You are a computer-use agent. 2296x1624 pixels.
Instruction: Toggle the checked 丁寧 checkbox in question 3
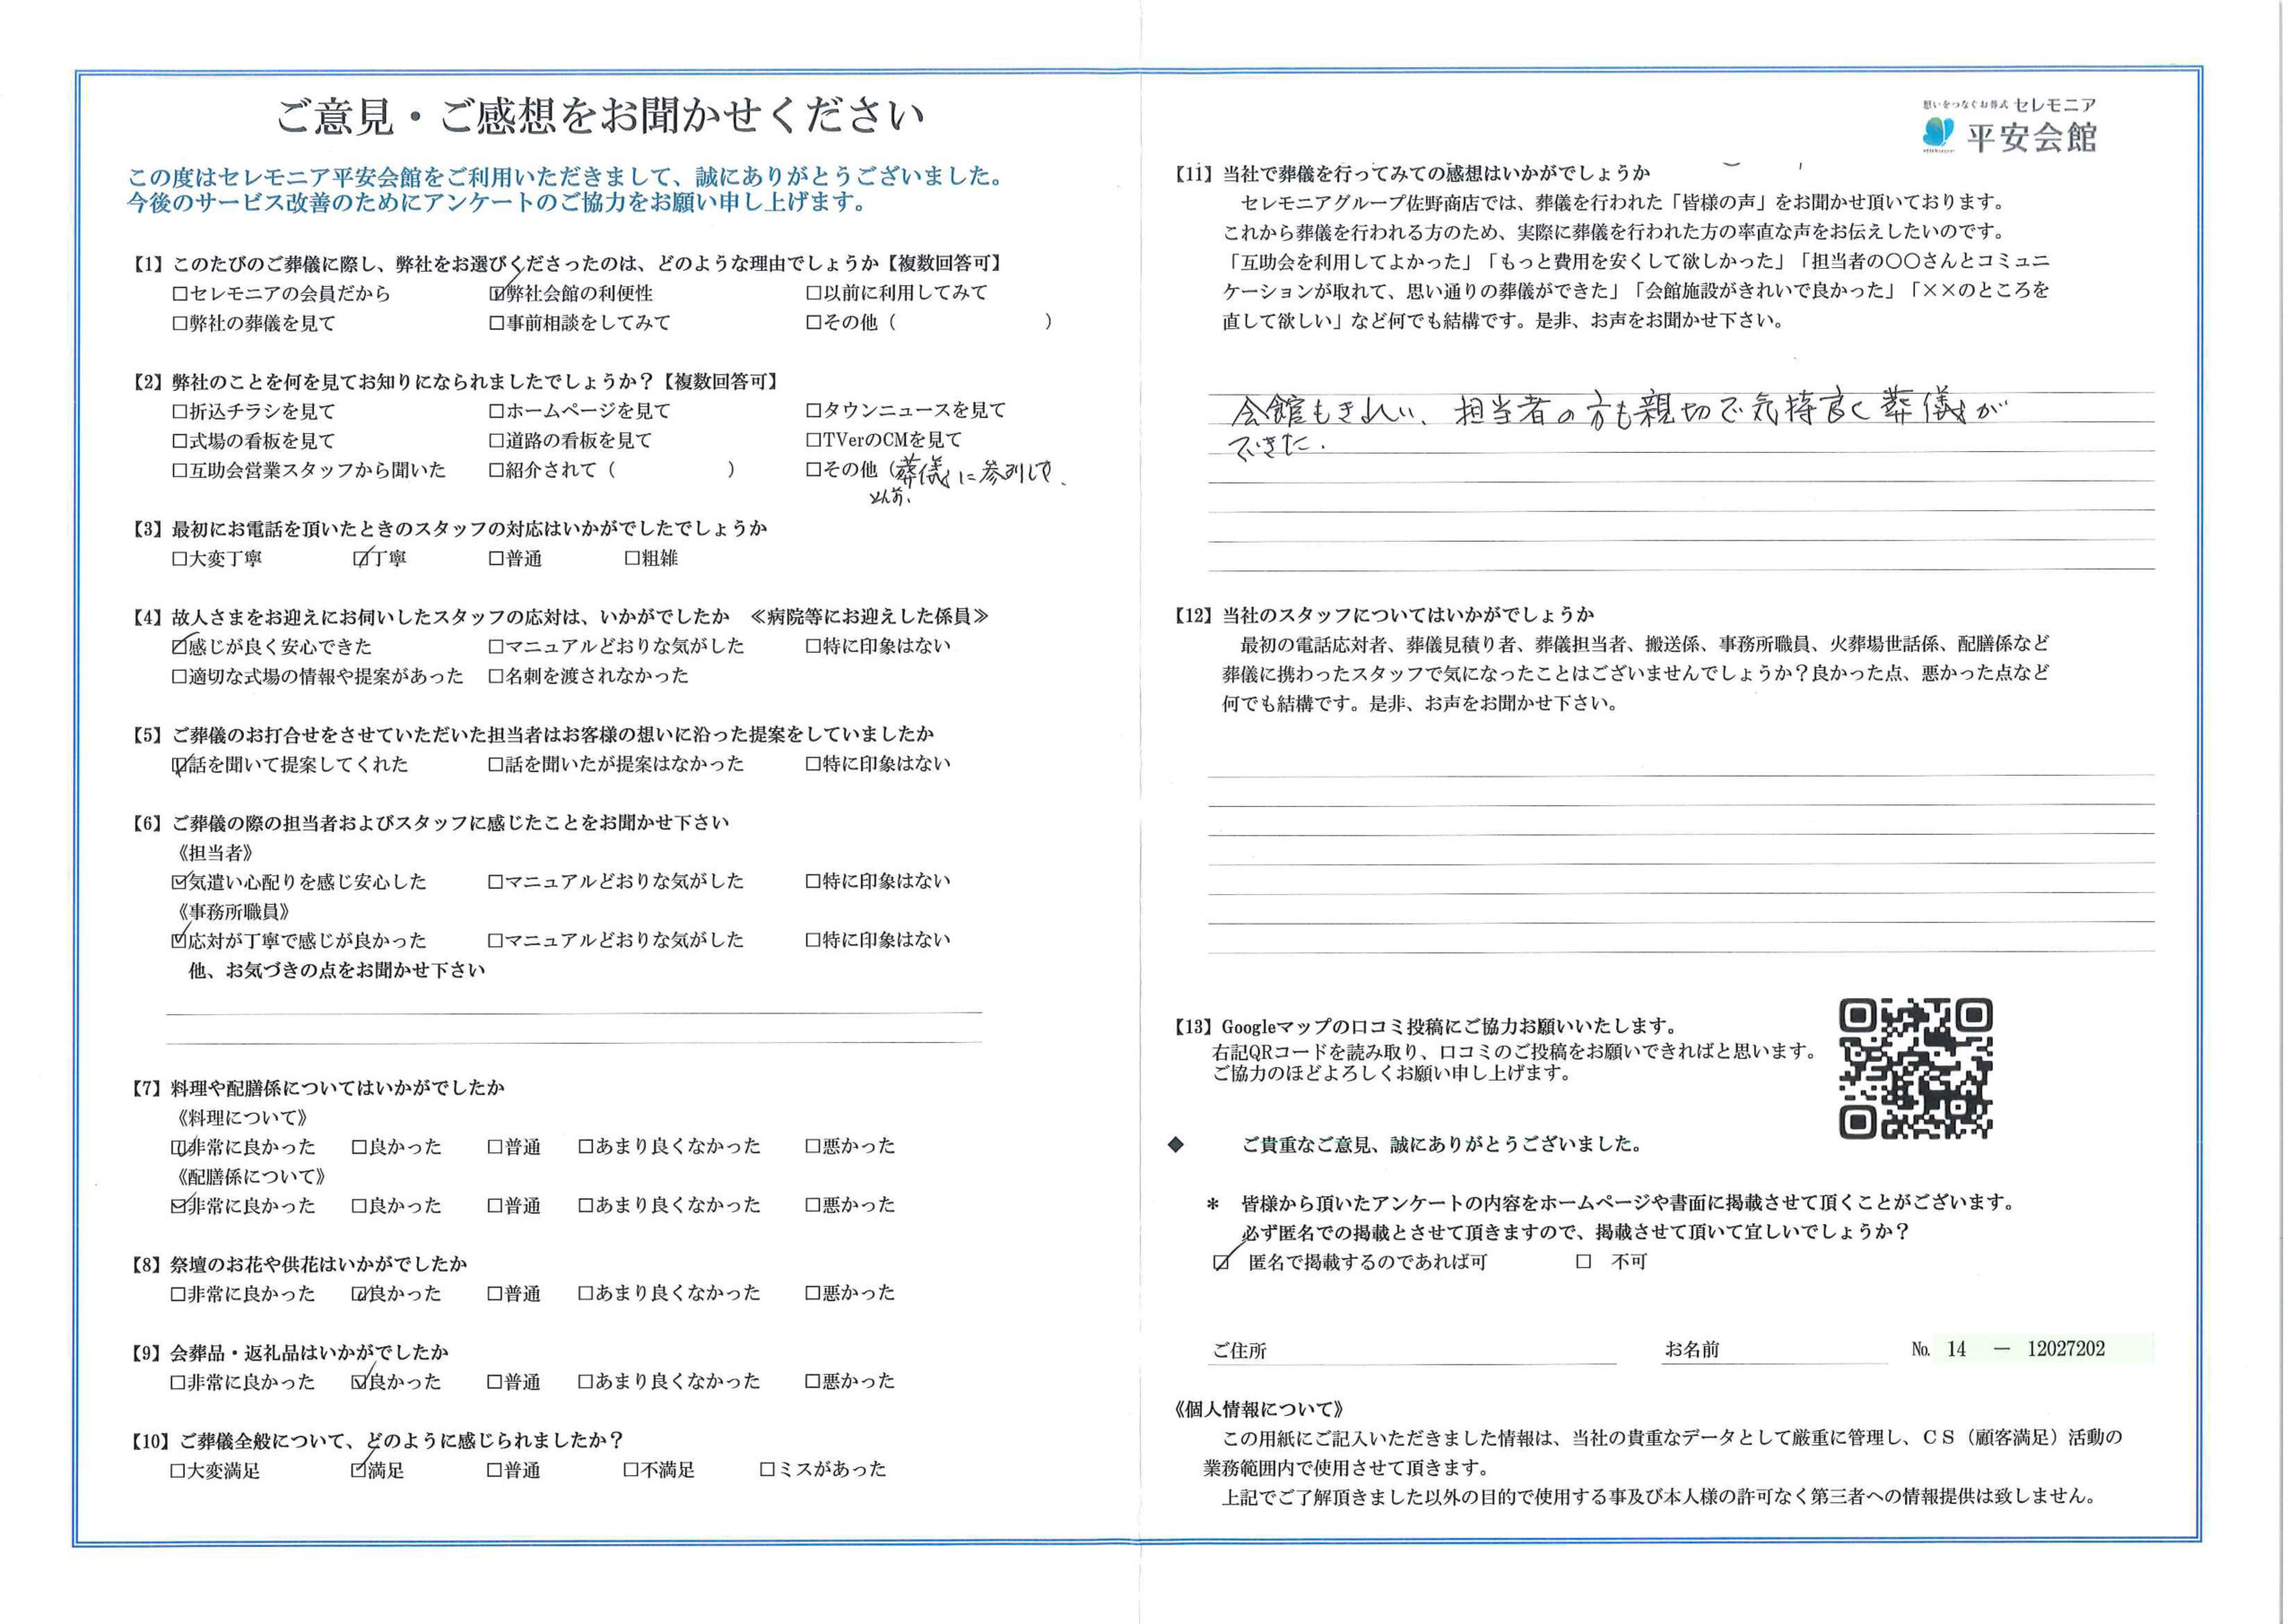(x=361, y=559)
